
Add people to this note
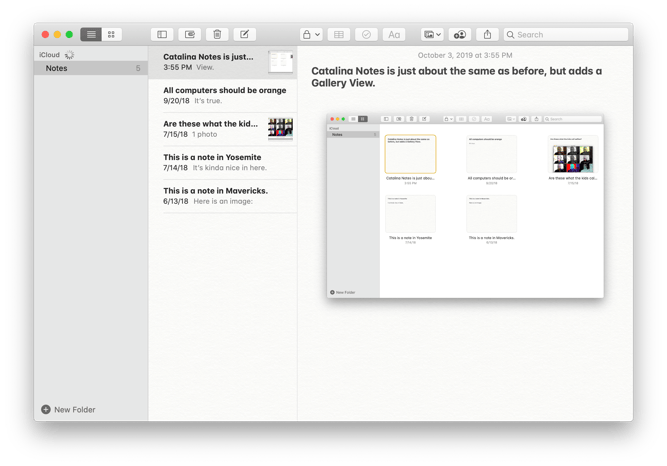pos(460,34)
